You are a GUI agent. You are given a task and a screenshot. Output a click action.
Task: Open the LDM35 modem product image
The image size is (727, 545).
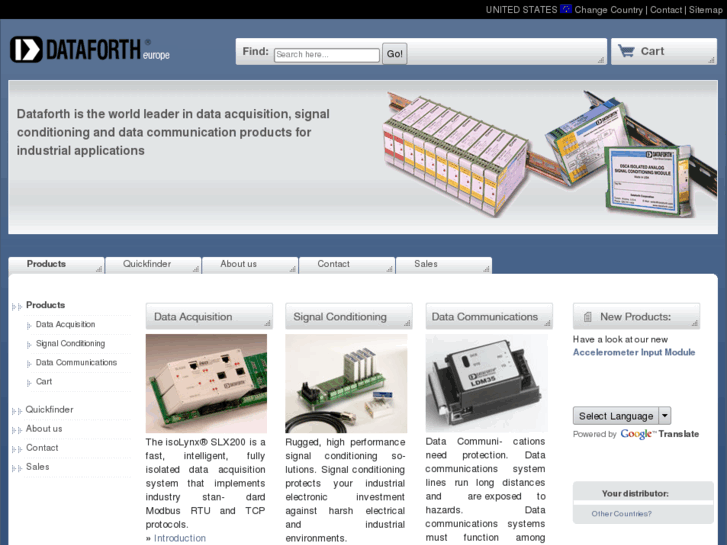(x=486, y=384)
